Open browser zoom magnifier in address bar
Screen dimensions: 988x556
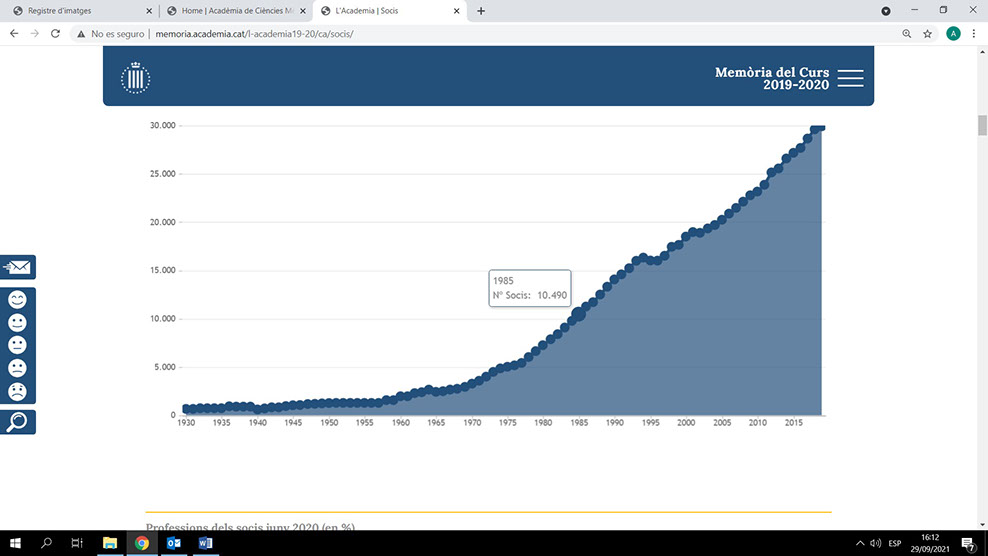(x=907, y=33)
